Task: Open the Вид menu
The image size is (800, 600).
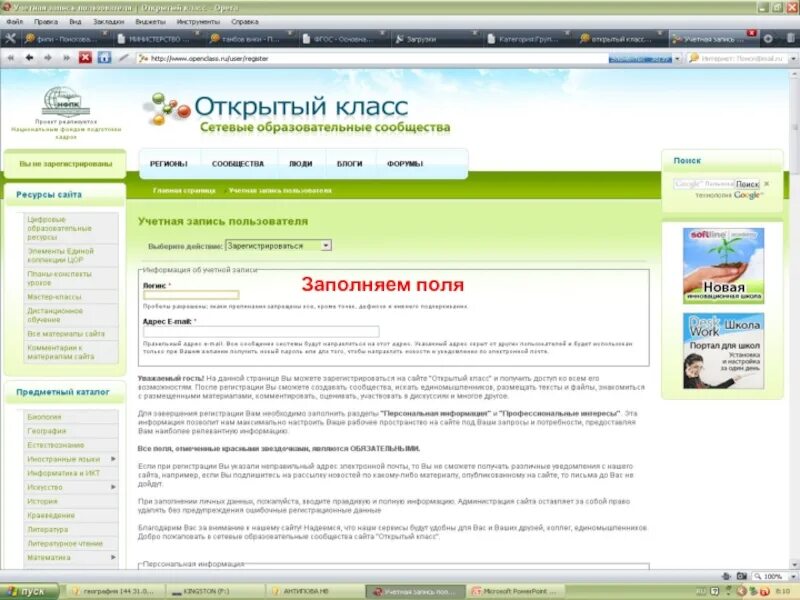Action: coord(76,22)
